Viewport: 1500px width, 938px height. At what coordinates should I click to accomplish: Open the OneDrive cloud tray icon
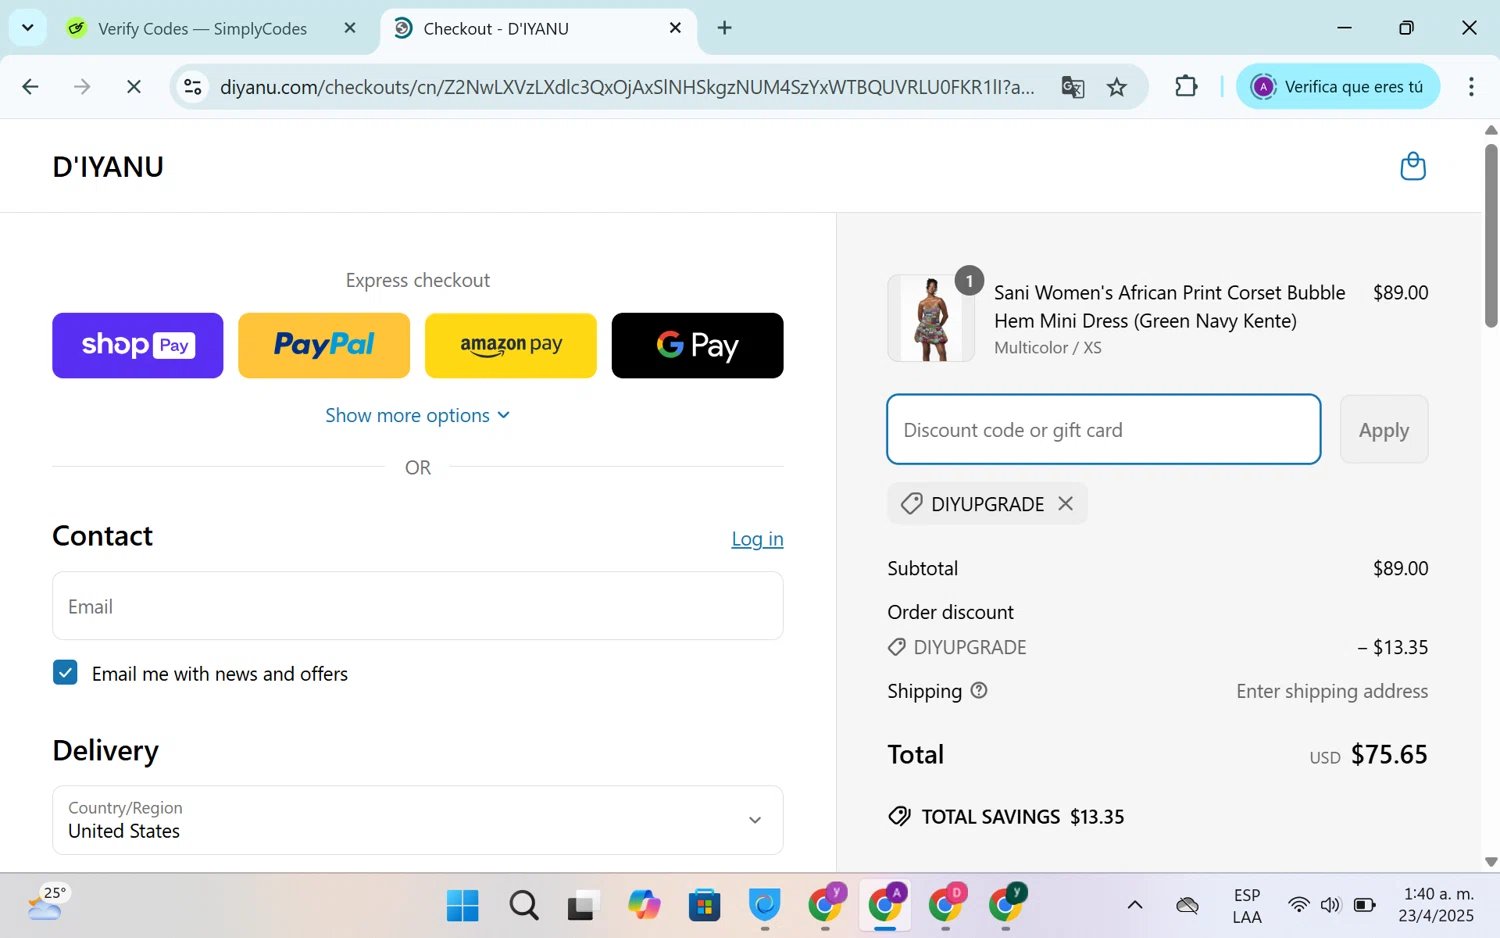pos(1187,905)
